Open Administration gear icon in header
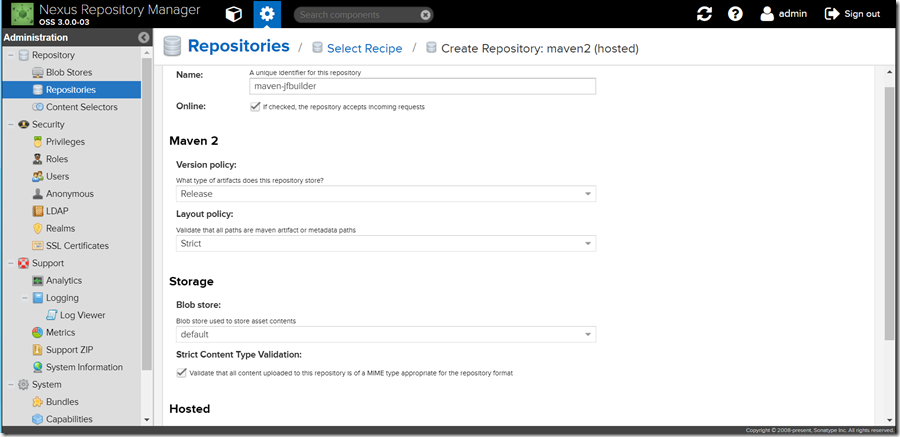The height and width of the screenshot is (437, 900). (x=267, y=14)
